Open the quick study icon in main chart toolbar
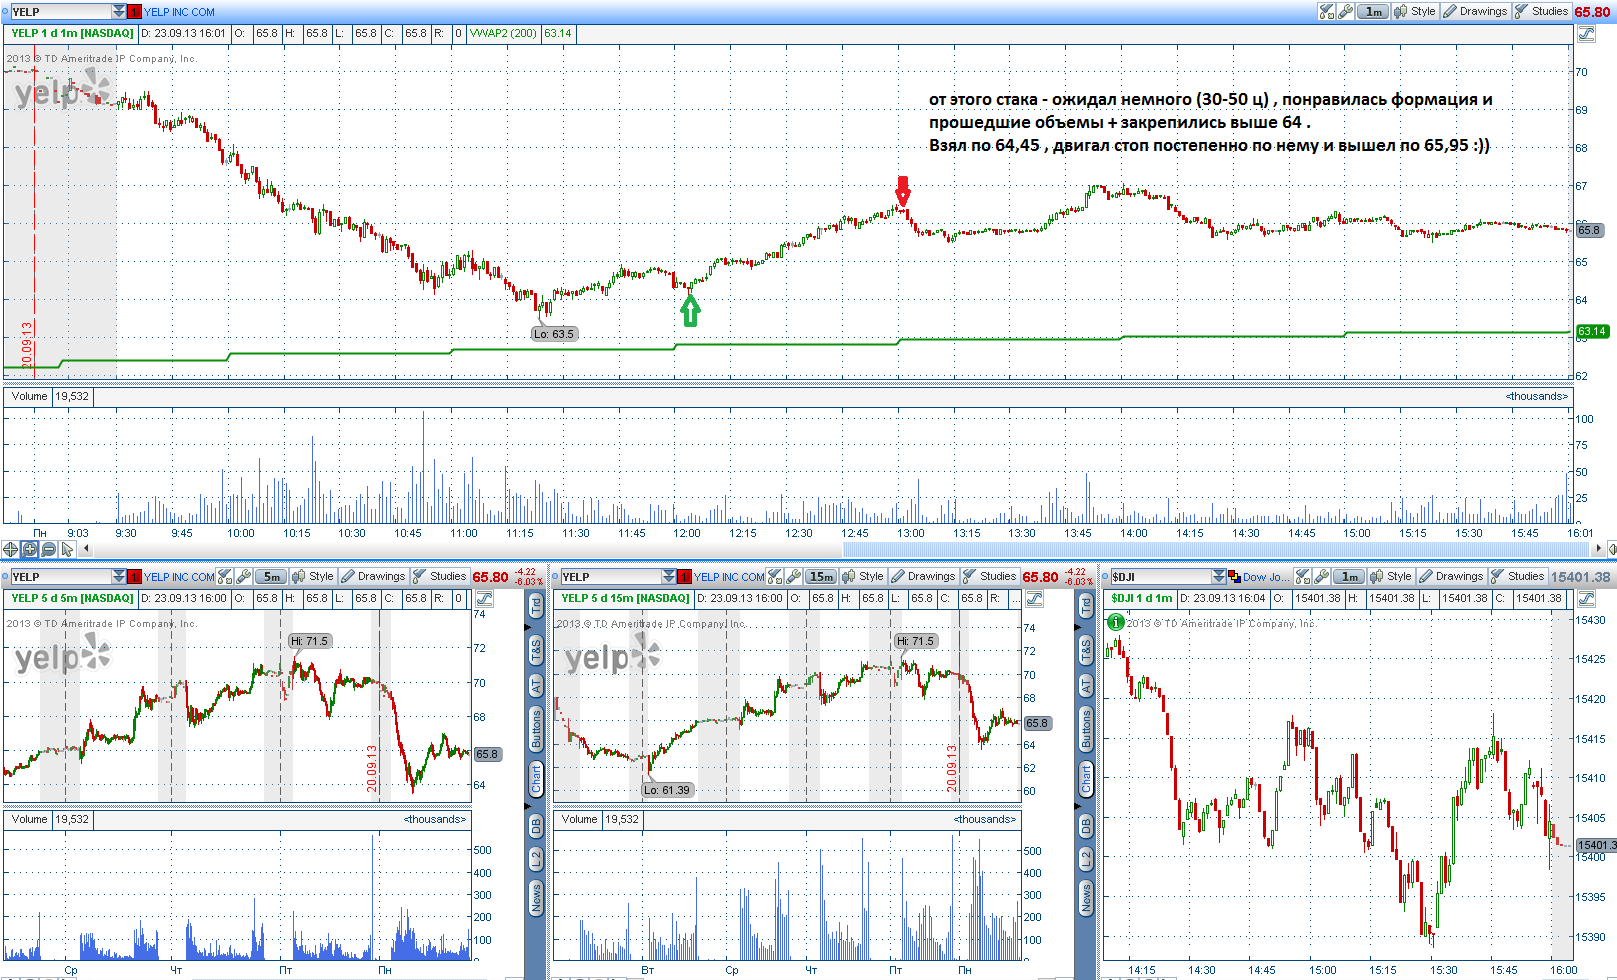1617x980 pixels. tap(1327, 12)
